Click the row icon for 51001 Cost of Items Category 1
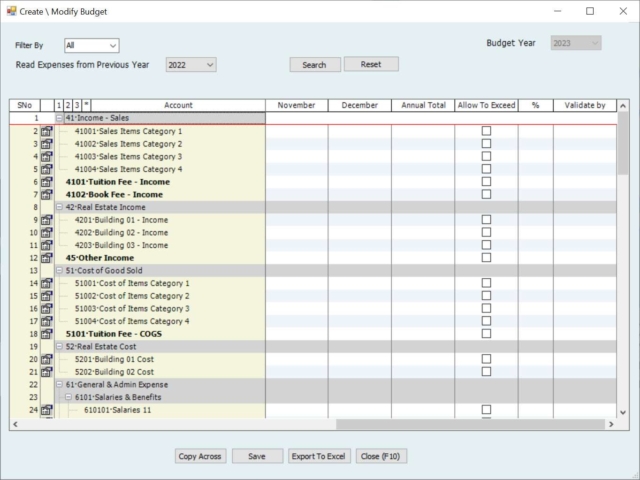This screenshot has width=640, height=480. [x=47, y=283]
